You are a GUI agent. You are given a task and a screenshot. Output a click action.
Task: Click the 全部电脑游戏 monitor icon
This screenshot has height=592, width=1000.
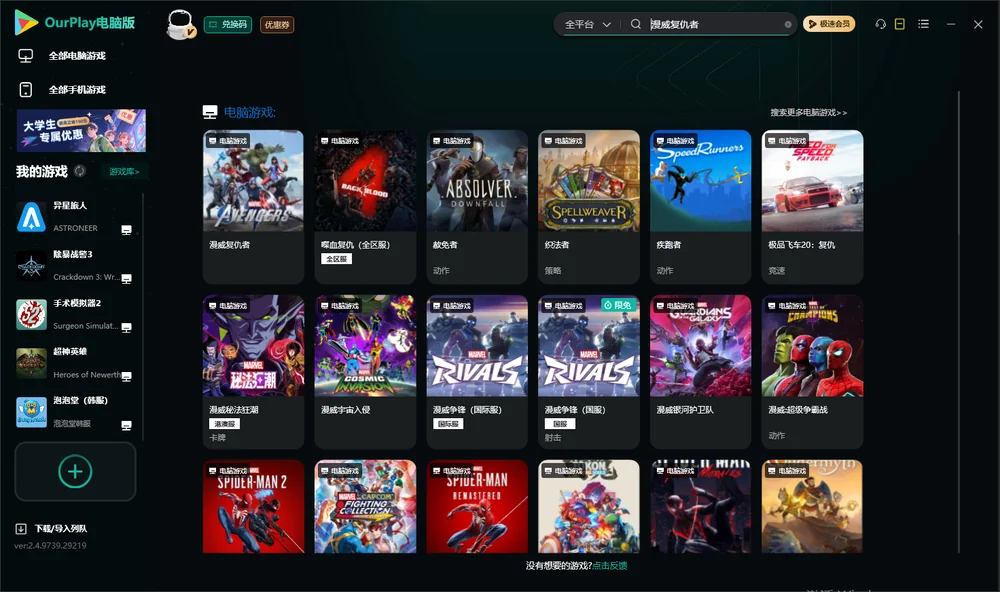click(26, 56)
